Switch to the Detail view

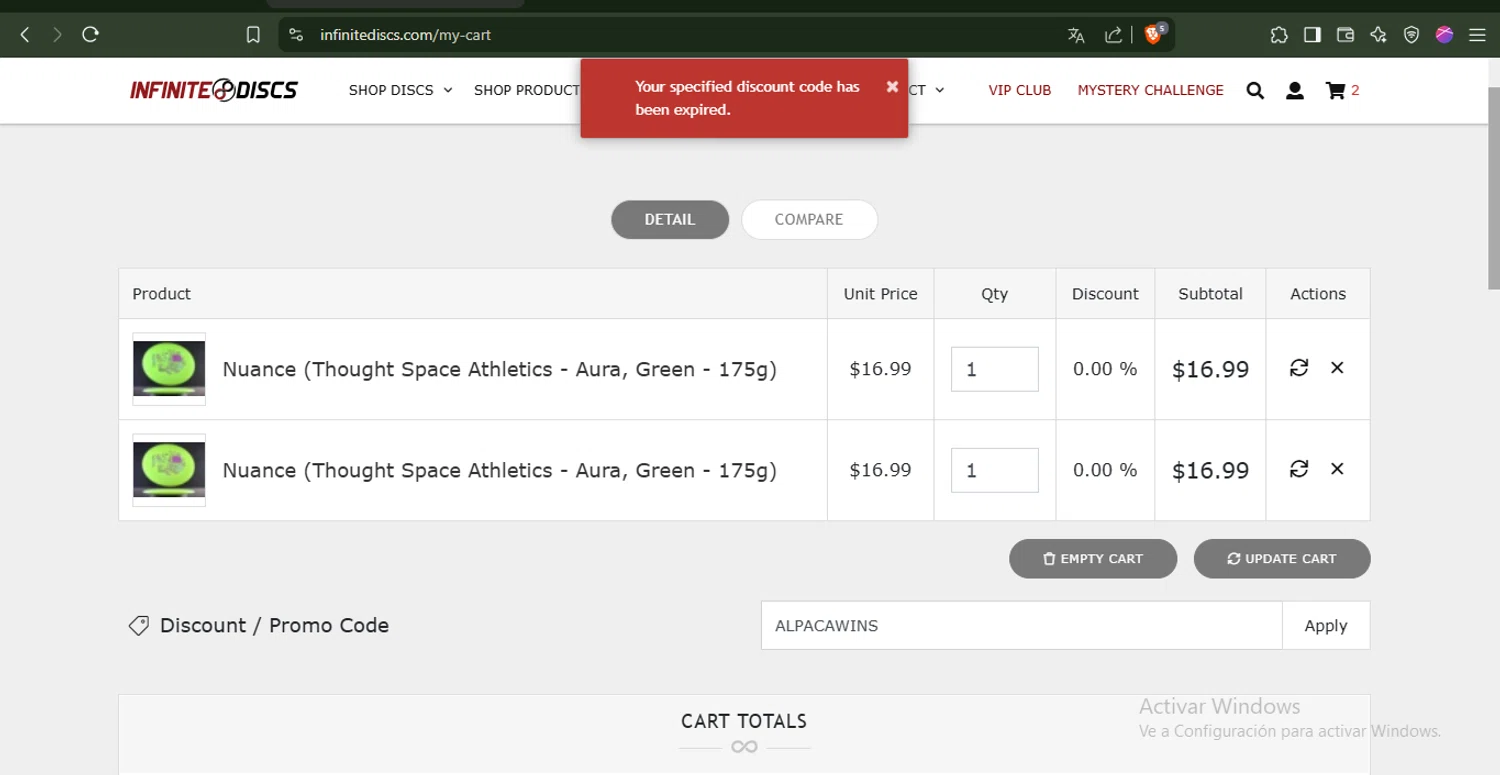pos(670,219)
